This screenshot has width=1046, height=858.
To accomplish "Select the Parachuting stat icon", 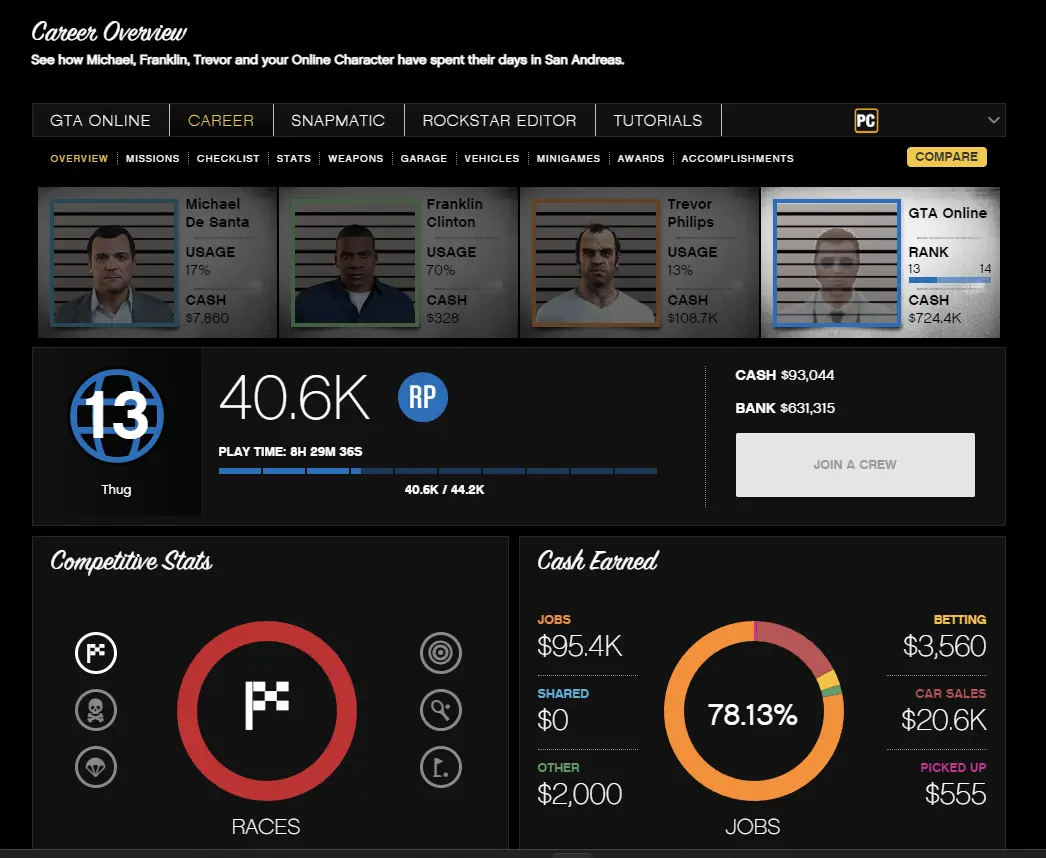I will tap(96, 767).
